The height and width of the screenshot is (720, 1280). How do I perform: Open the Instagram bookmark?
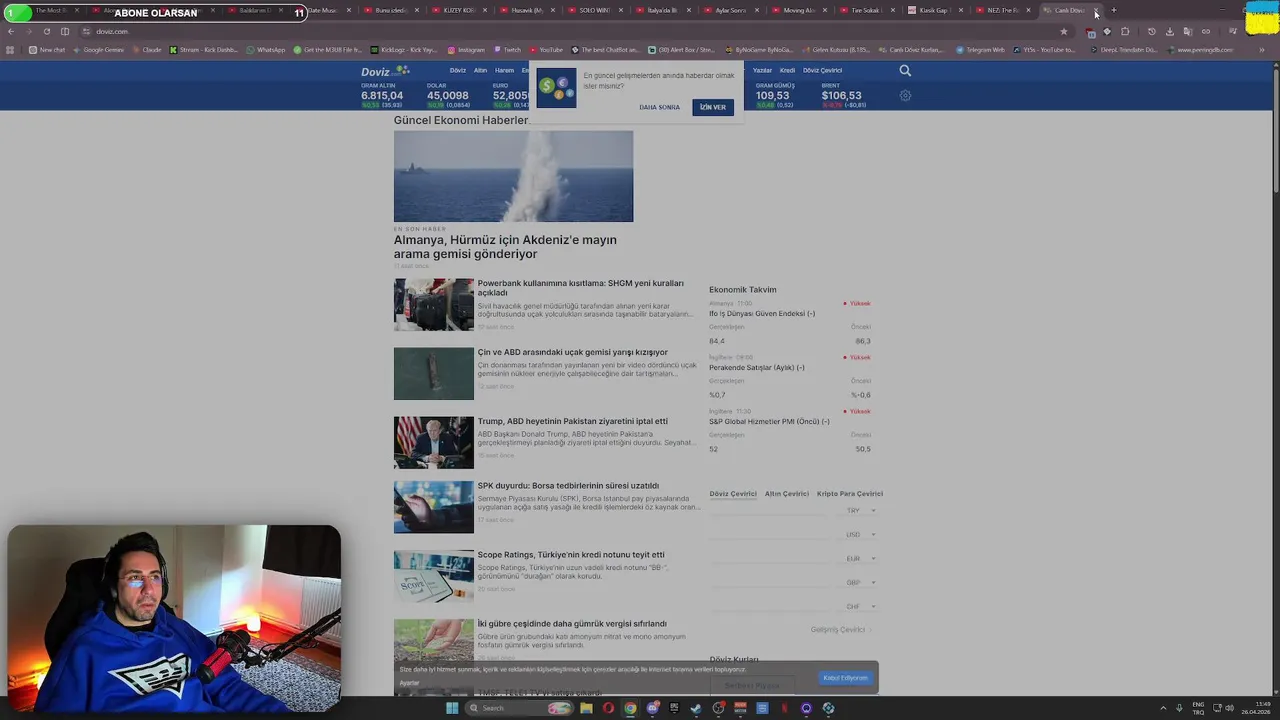tap(466, 49)
